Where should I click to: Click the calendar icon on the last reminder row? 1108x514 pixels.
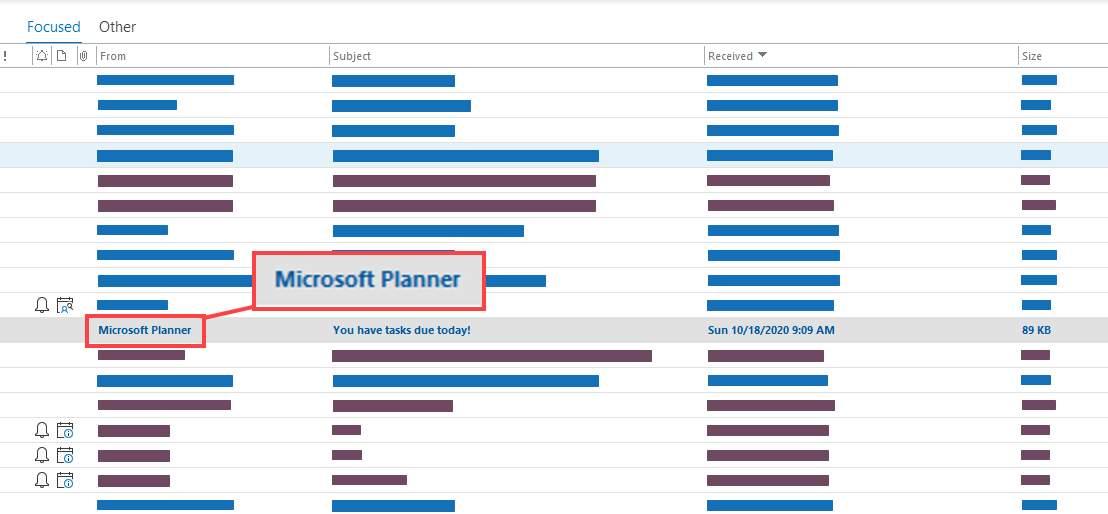pos(65,480)
